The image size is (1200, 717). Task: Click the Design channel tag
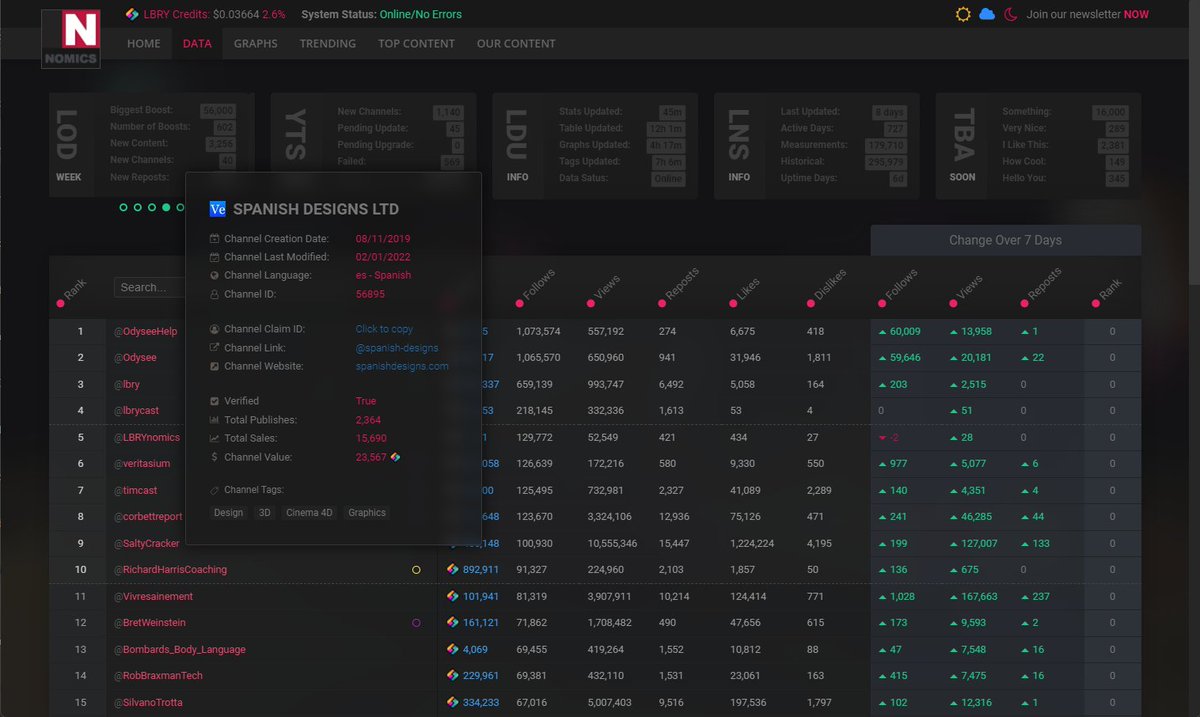tap(228, 512)
